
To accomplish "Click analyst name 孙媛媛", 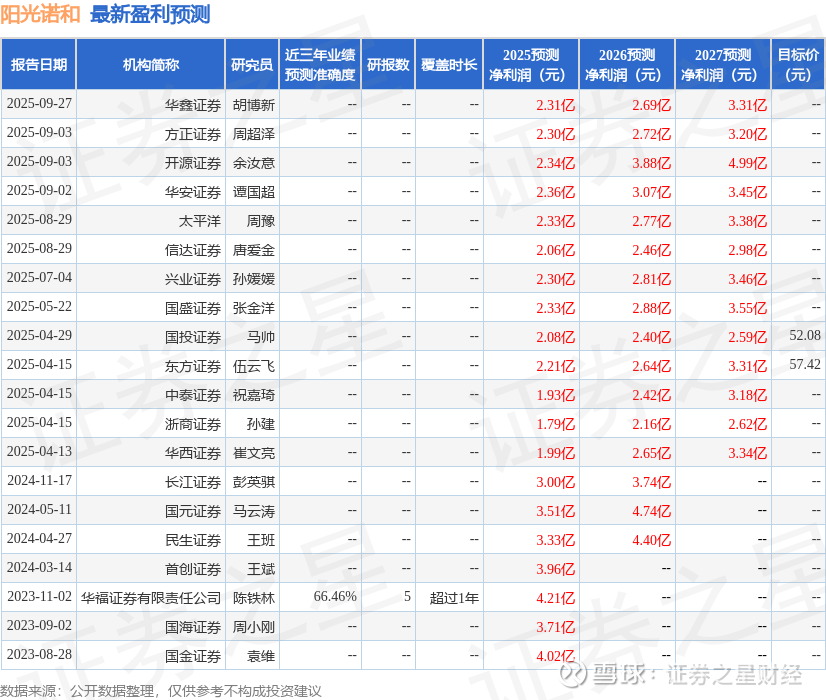I will click(x=254, y=279).
